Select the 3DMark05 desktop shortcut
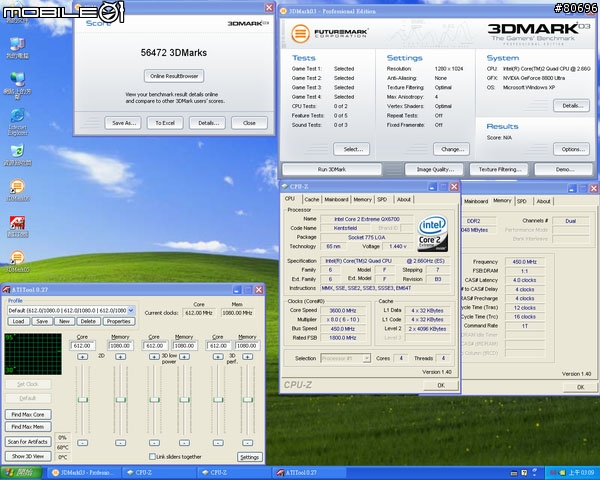 click(x=17, y=261)
